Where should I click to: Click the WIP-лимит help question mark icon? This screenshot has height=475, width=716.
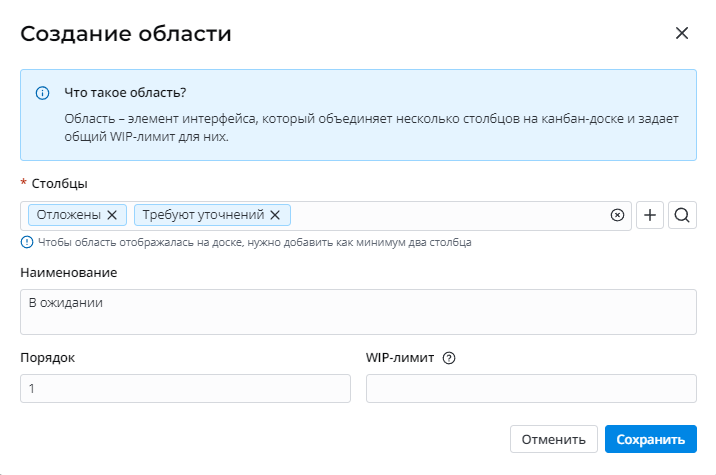449,358
